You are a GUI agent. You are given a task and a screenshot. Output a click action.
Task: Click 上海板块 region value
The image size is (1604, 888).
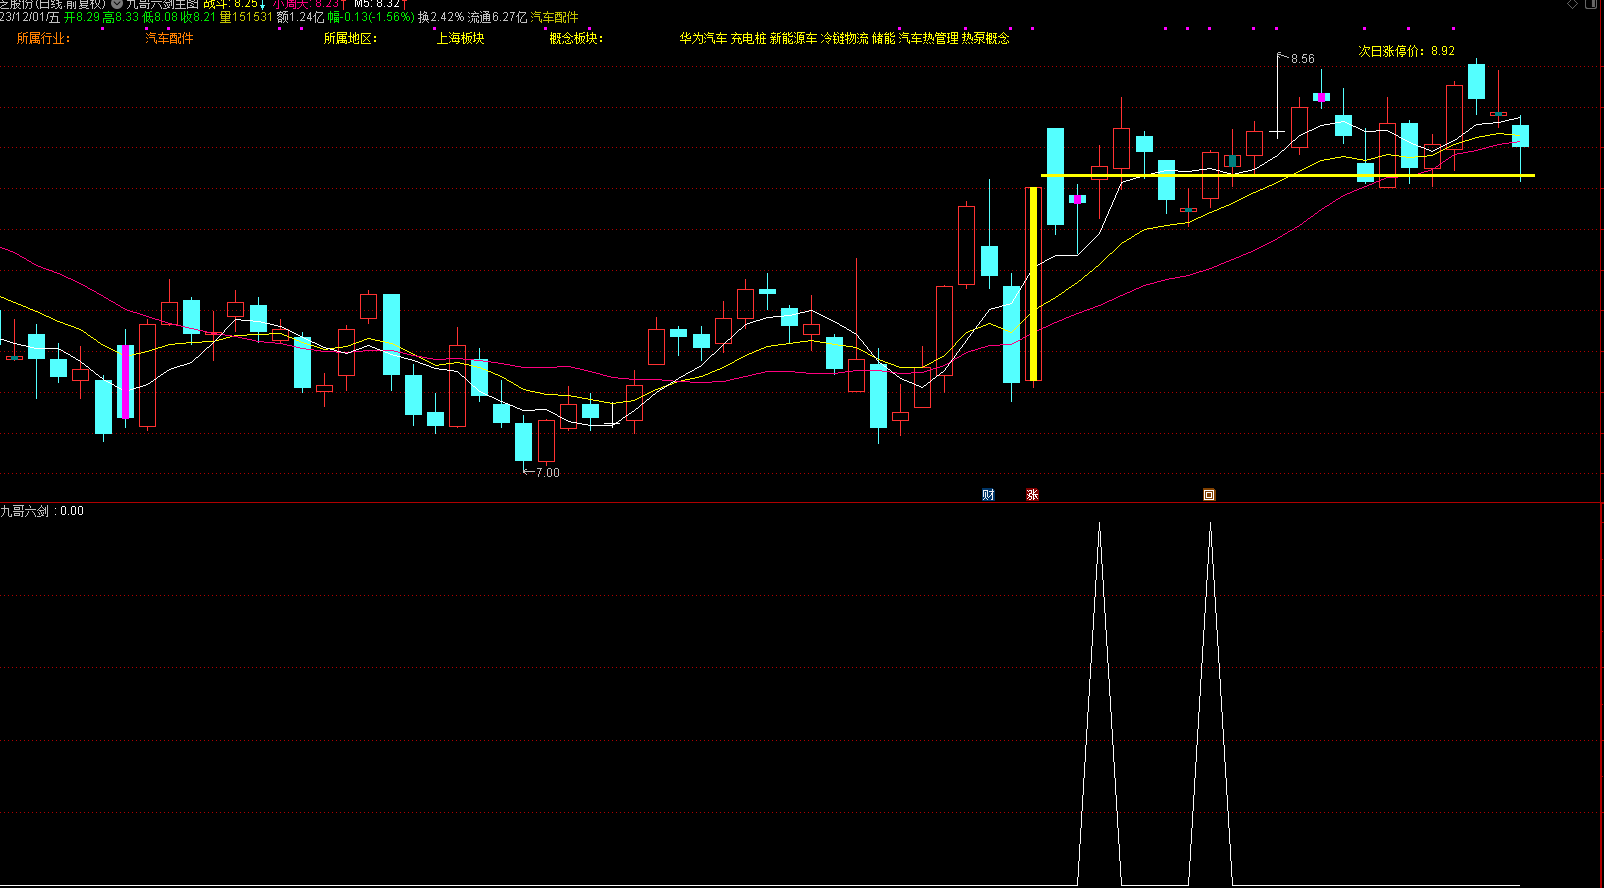(x=460, y=38)
